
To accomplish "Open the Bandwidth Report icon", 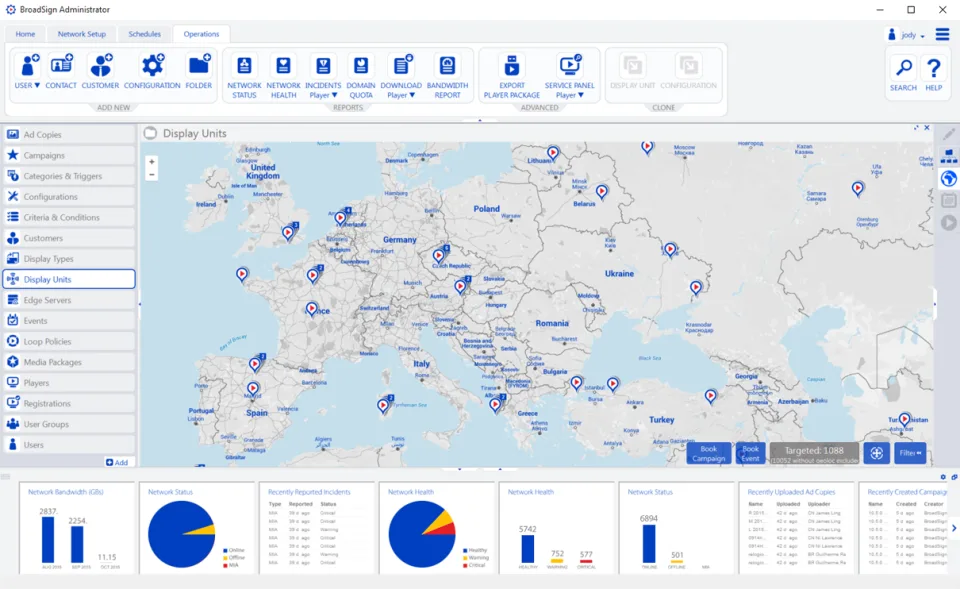I will pos(448,76).
